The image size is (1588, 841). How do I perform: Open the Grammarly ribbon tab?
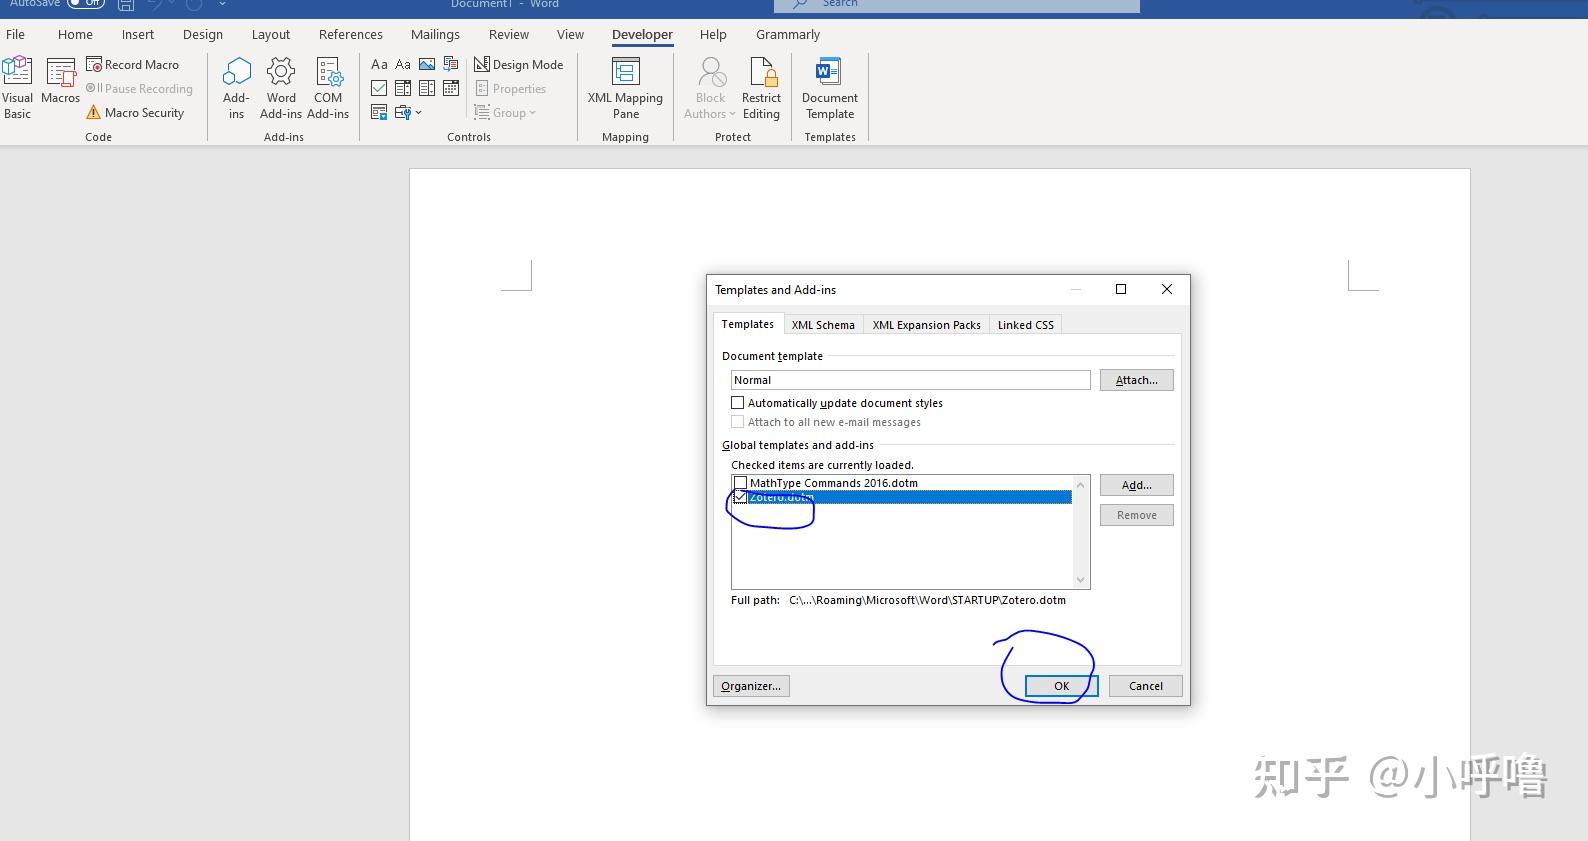(788, 34)
